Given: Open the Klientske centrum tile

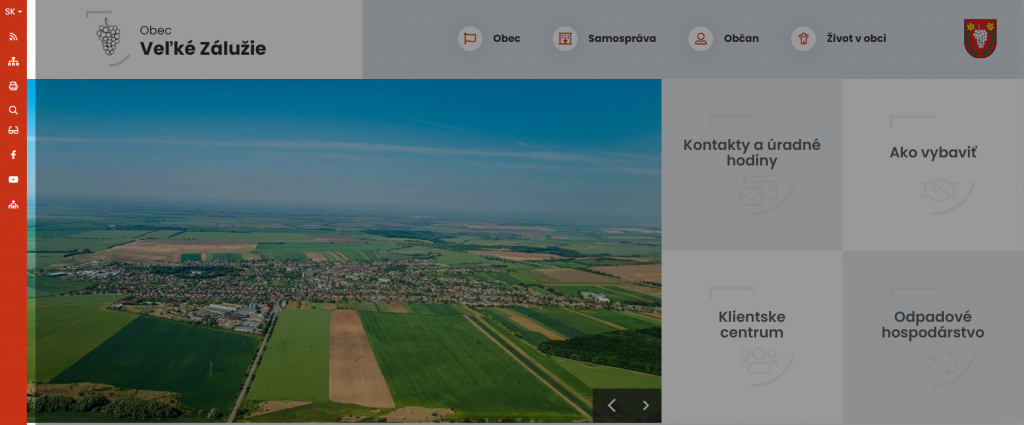Looking at the screenshot, I should (x=752, y=337).
